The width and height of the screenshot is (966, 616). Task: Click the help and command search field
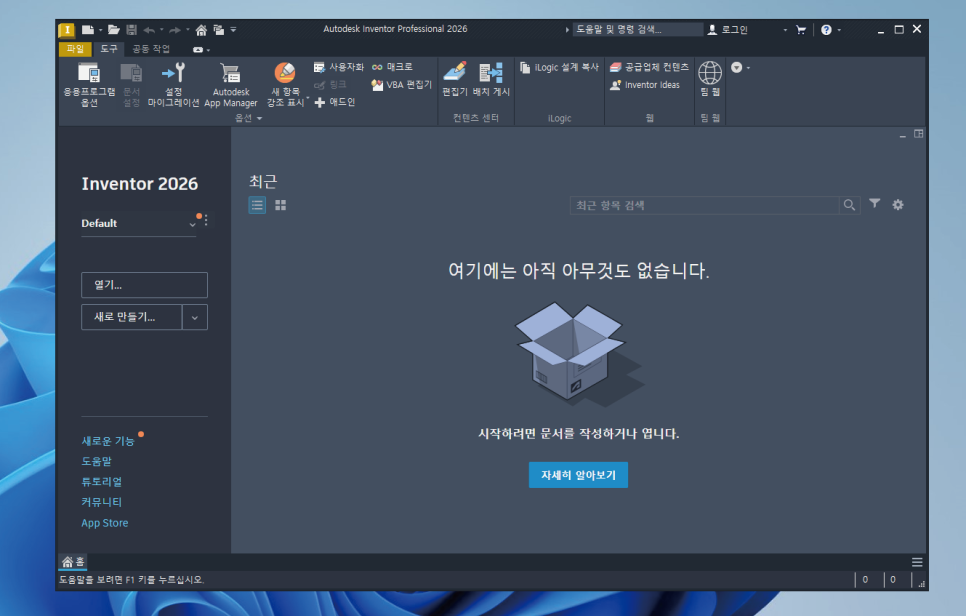tap(638, 30)
